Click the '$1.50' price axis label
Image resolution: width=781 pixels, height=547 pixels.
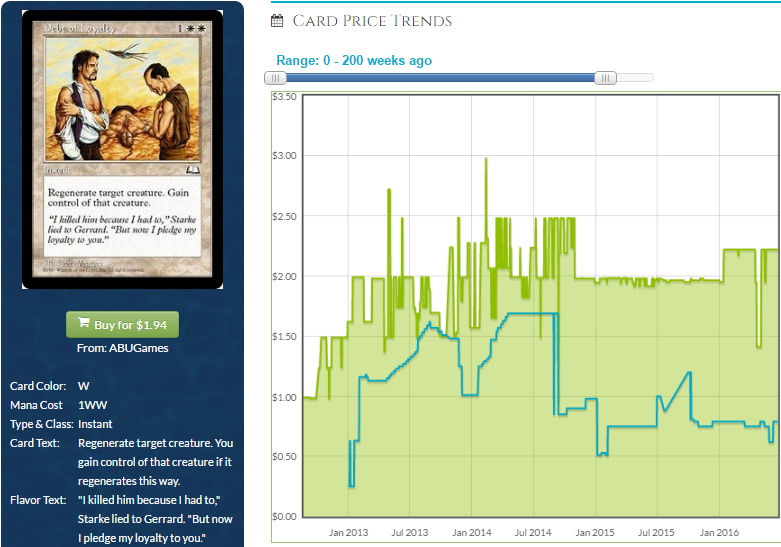(x=284, y=337)
